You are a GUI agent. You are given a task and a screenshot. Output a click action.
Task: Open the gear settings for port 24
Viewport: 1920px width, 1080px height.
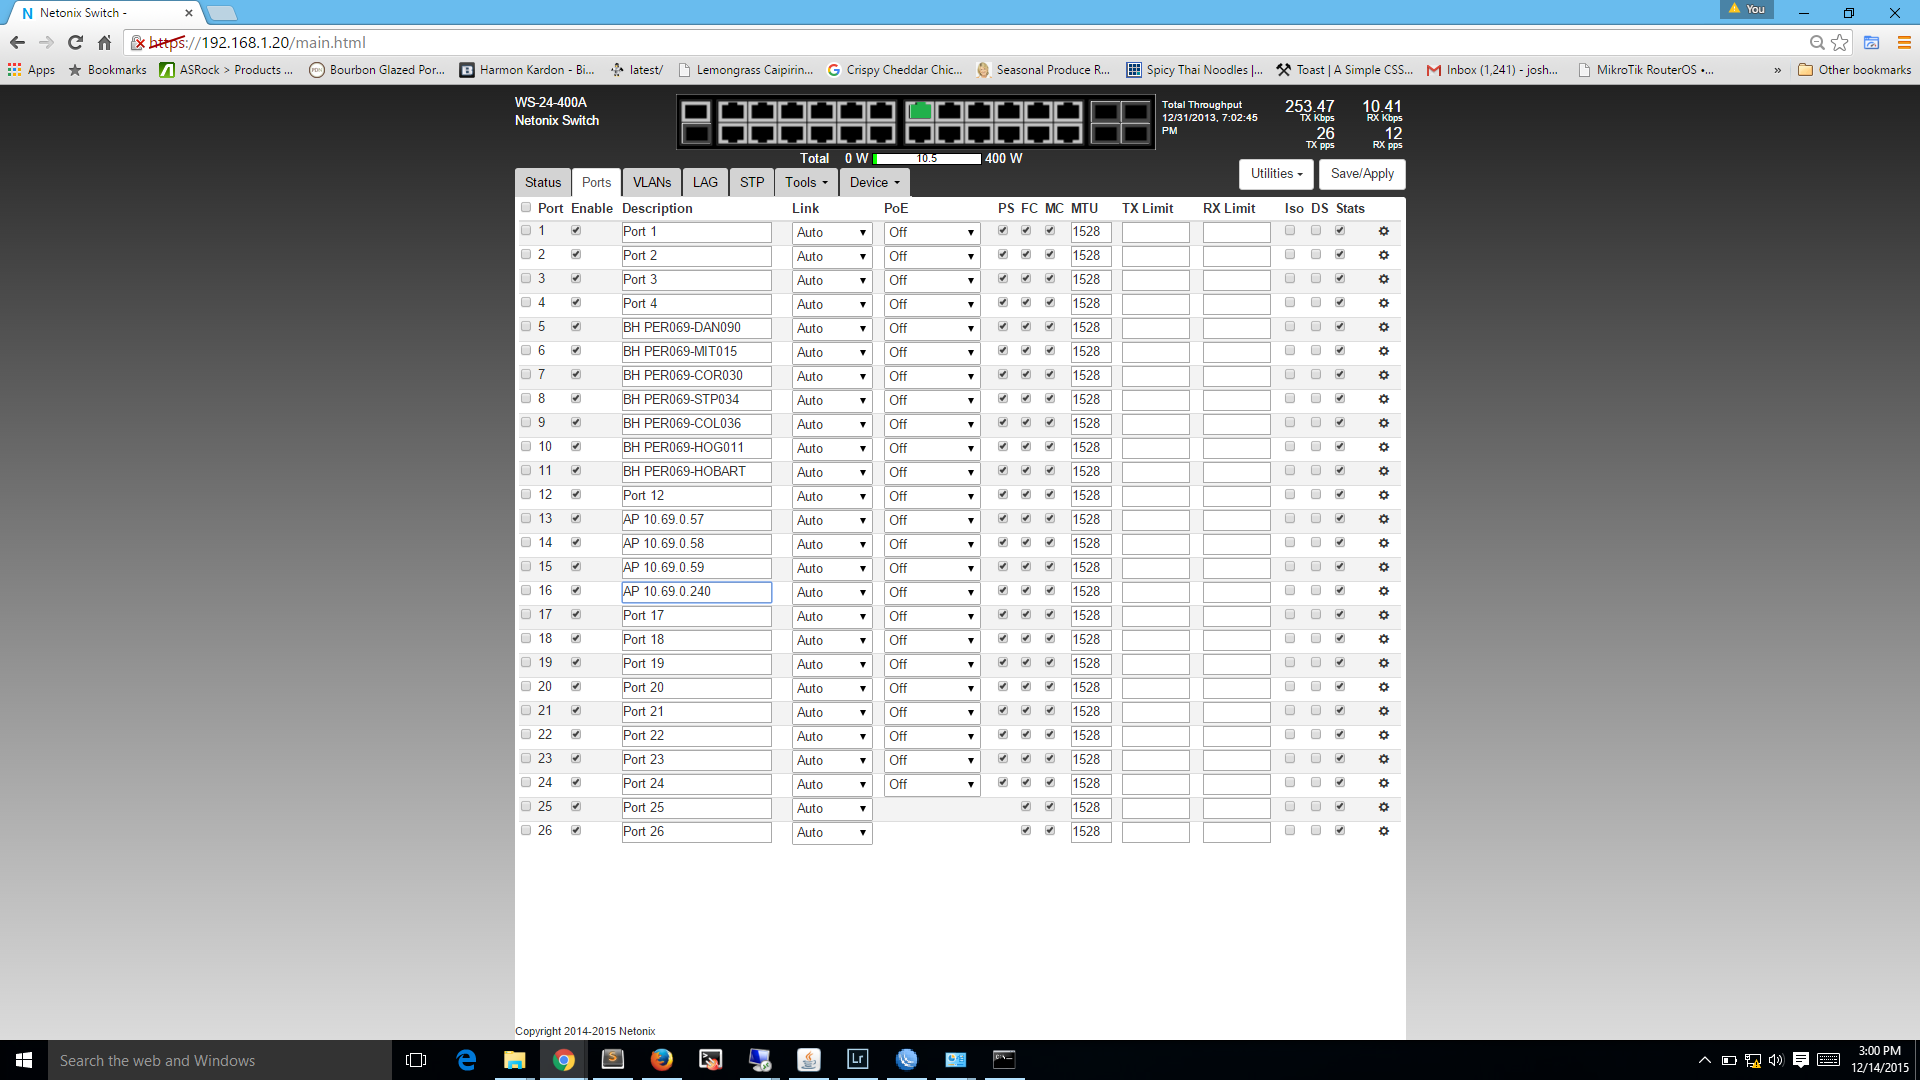(1384, 783)
